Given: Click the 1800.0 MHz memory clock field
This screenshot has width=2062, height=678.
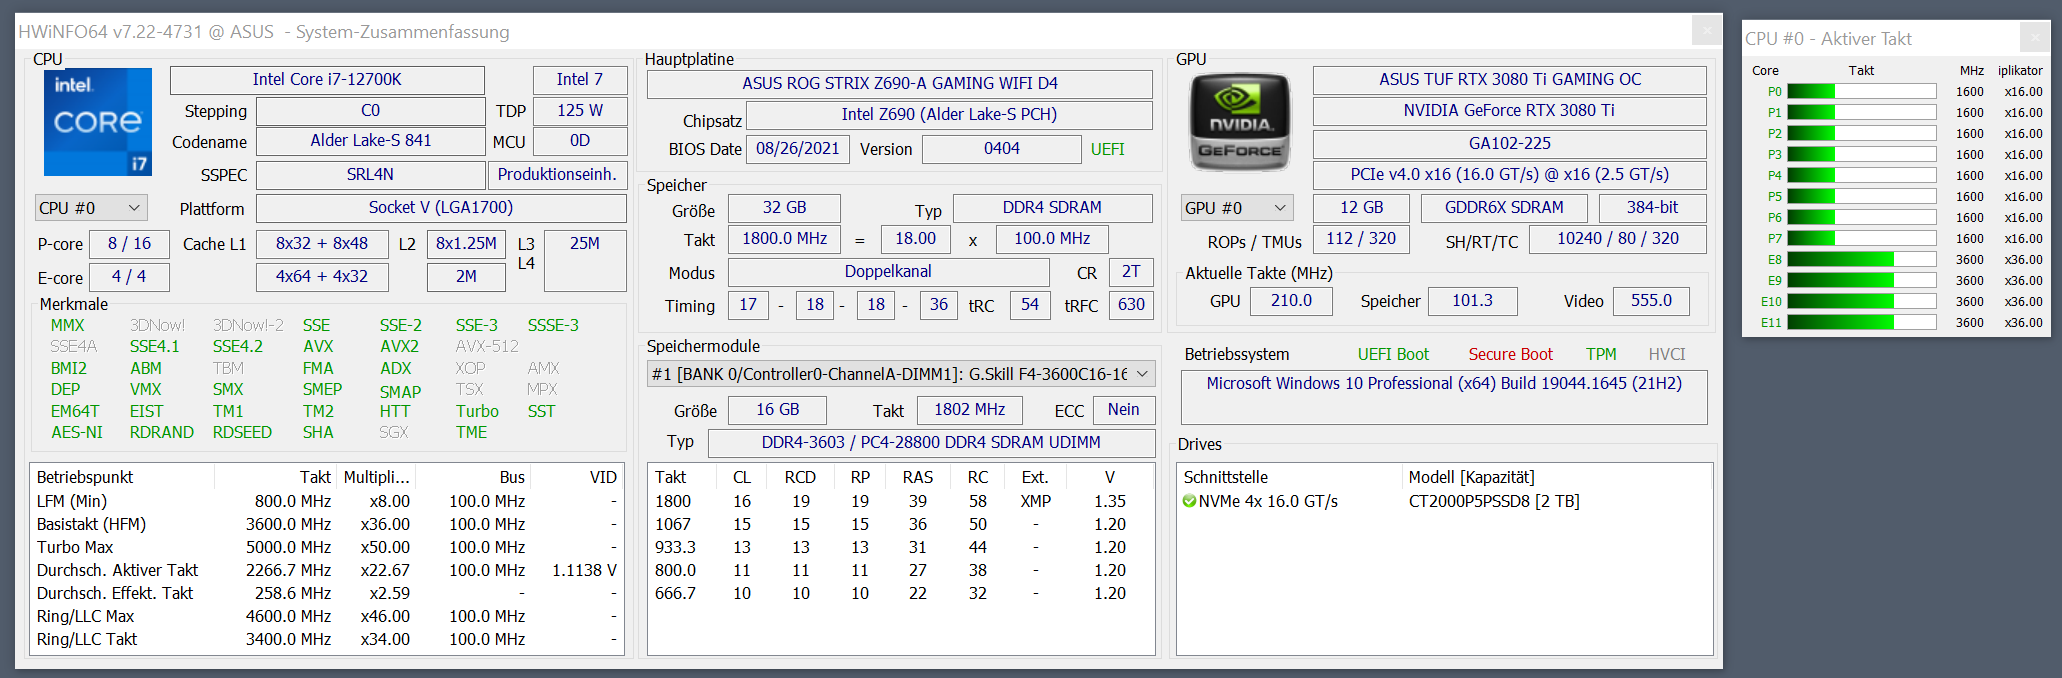Looking at the screenshot, I should 784,239.
